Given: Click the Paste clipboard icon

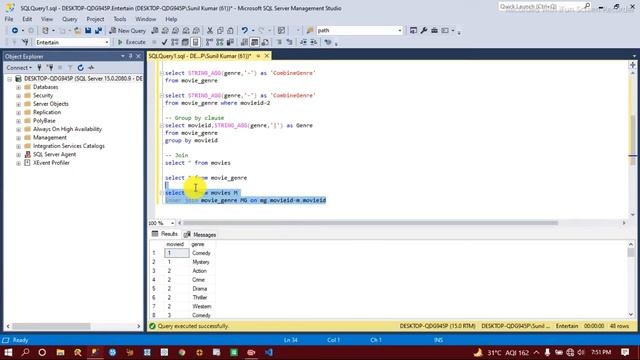Looking at the screenshot, I should click(x=230, y=31).
